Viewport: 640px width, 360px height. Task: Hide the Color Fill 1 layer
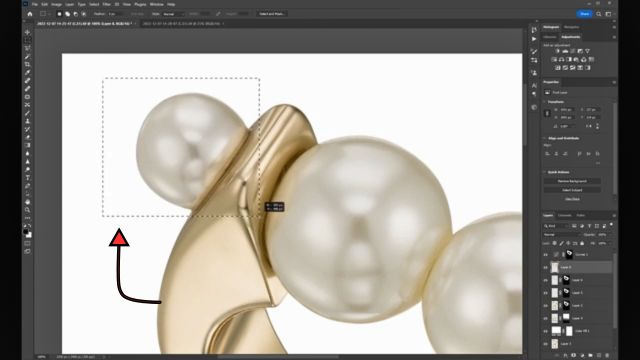point(546,331)
